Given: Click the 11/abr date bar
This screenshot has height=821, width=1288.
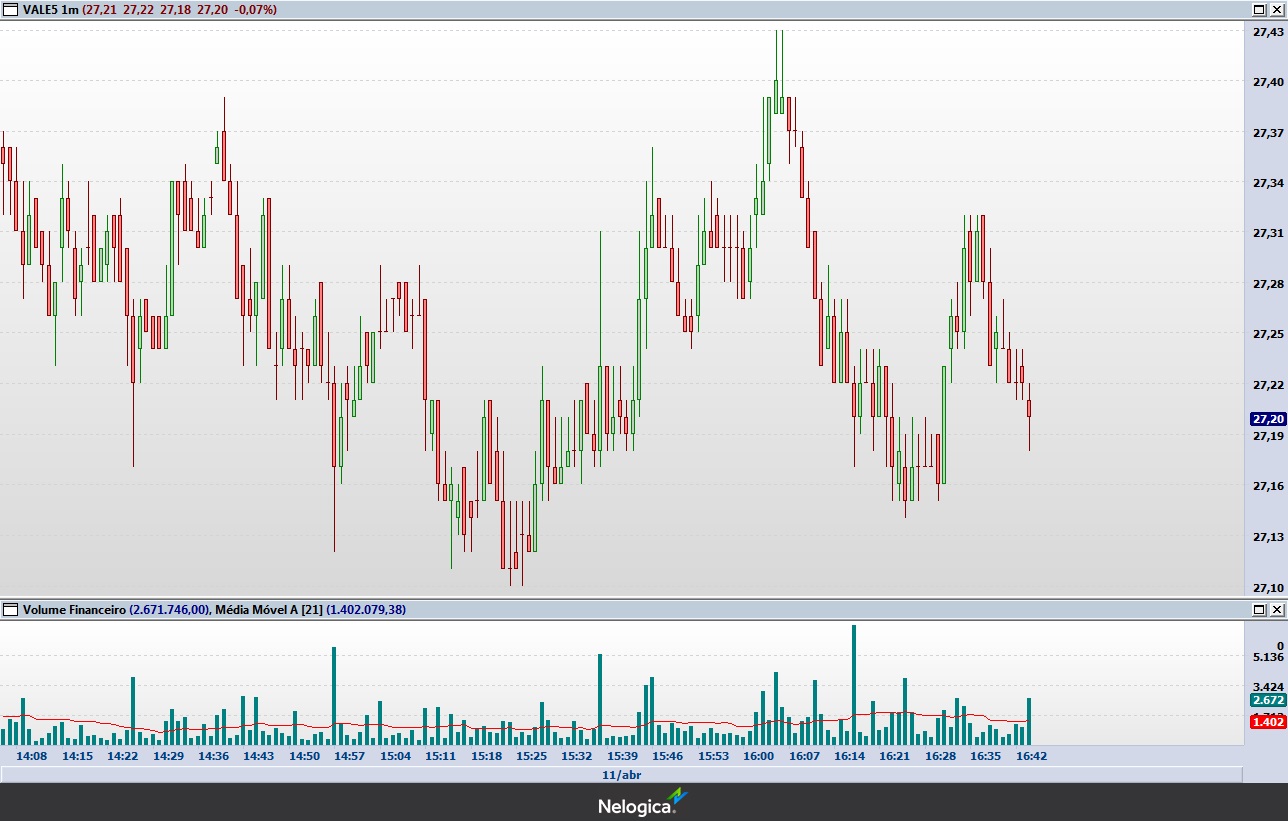Looking at the screenshot, I should [621, 775].
